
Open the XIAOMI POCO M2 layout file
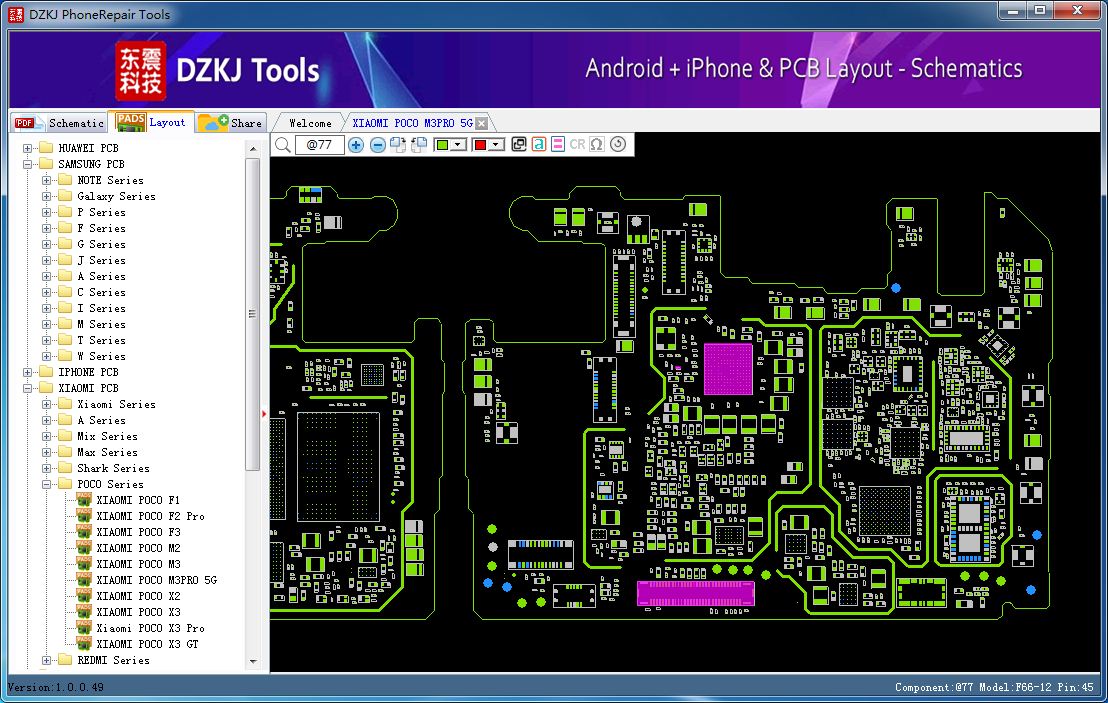point(138,548)
